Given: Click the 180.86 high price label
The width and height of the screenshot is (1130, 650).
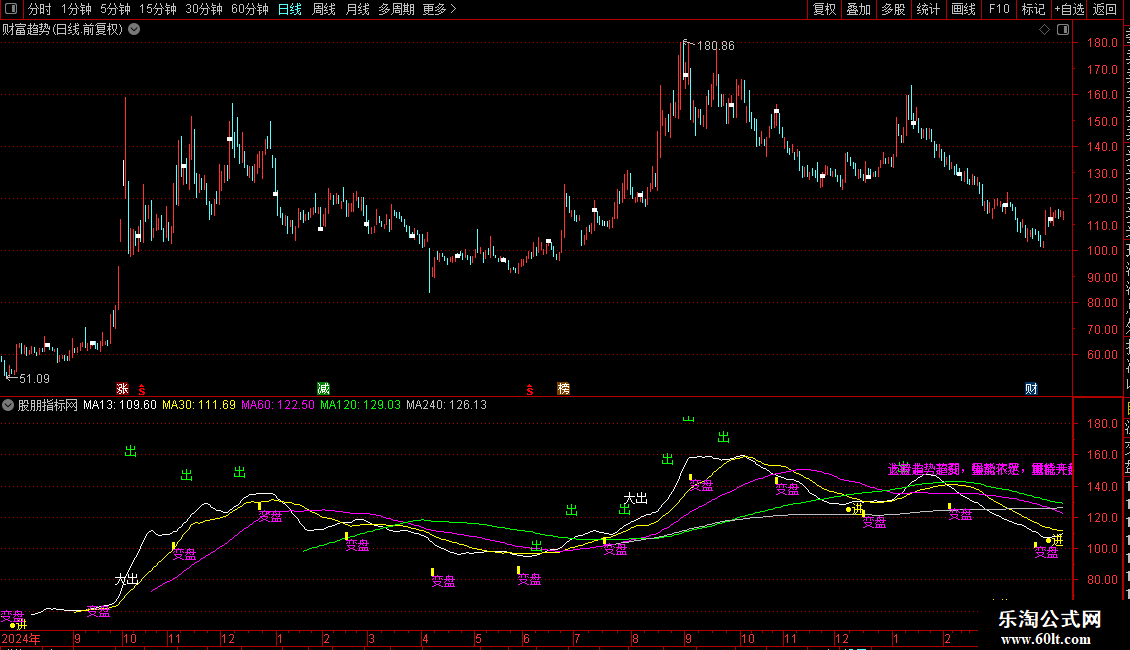Looking at the screenshot, I should point(716,46).
